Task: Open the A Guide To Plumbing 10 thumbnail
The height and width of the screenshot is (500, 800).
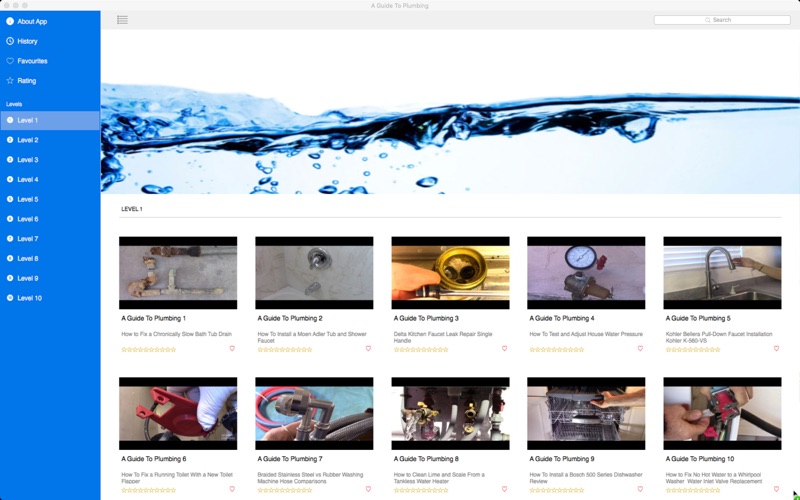Action: tap(722, 413)
